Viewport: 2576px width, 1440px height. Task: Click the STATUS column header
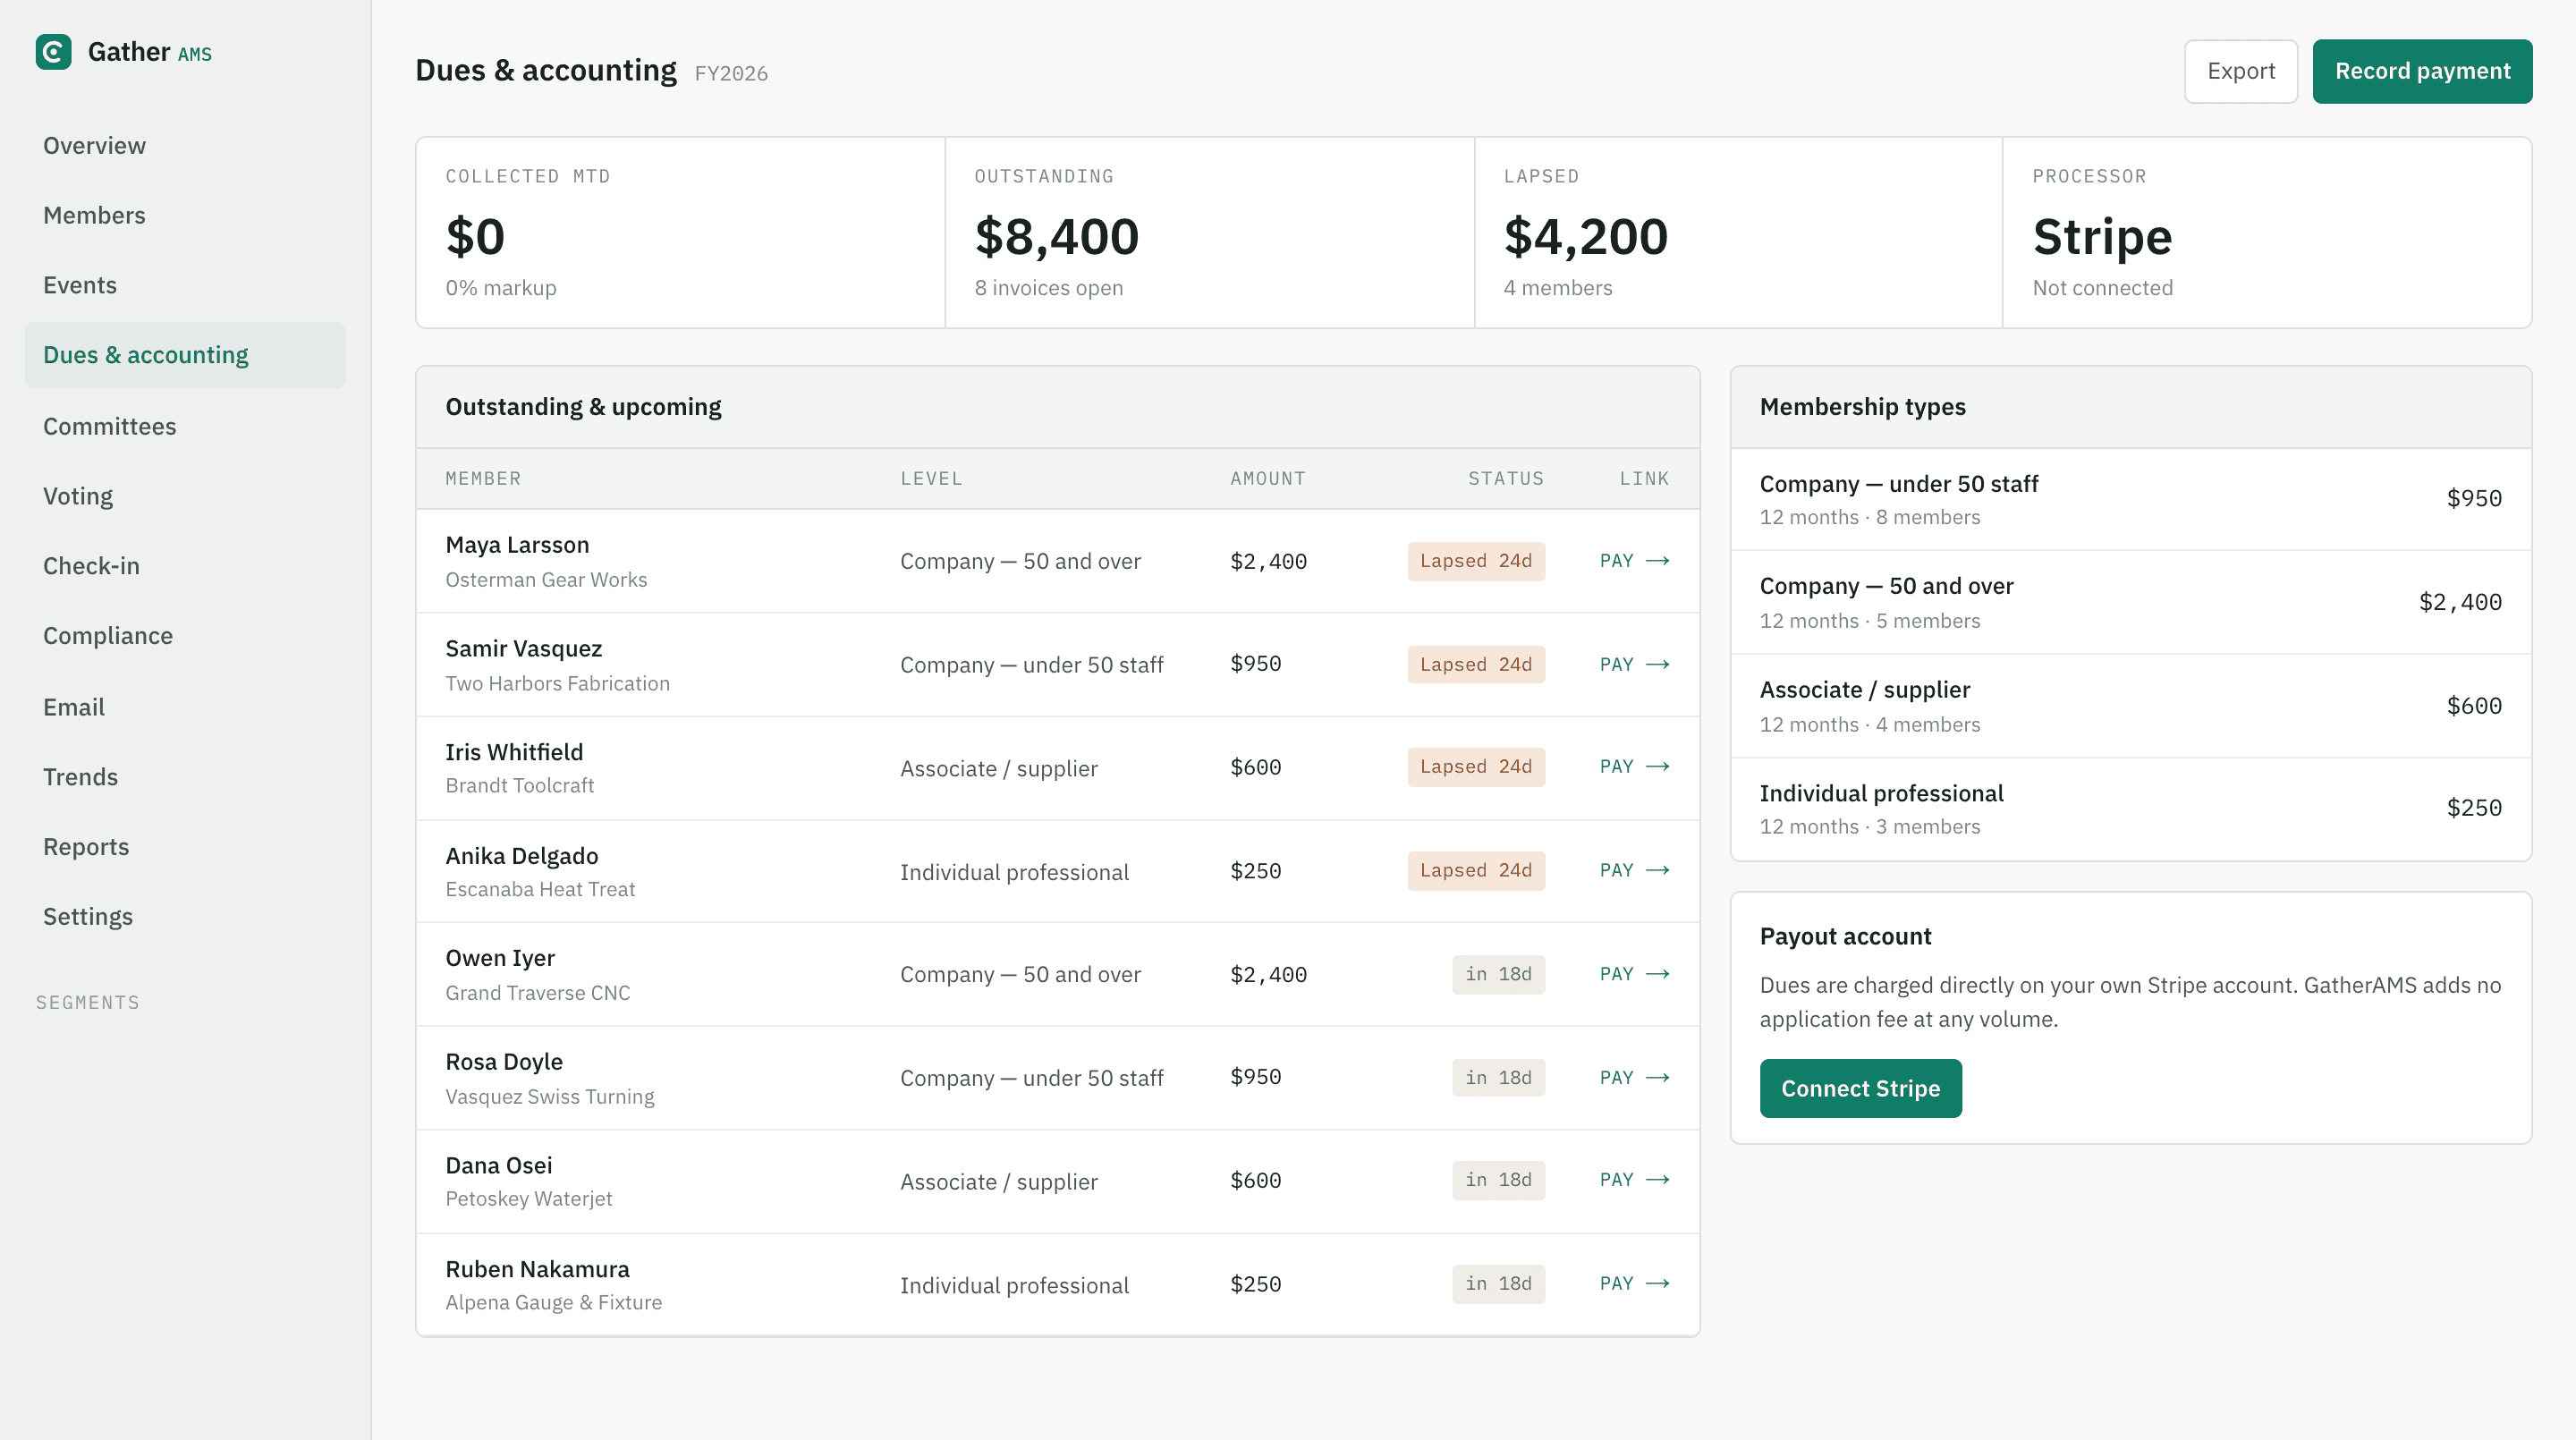[1506, 479]
